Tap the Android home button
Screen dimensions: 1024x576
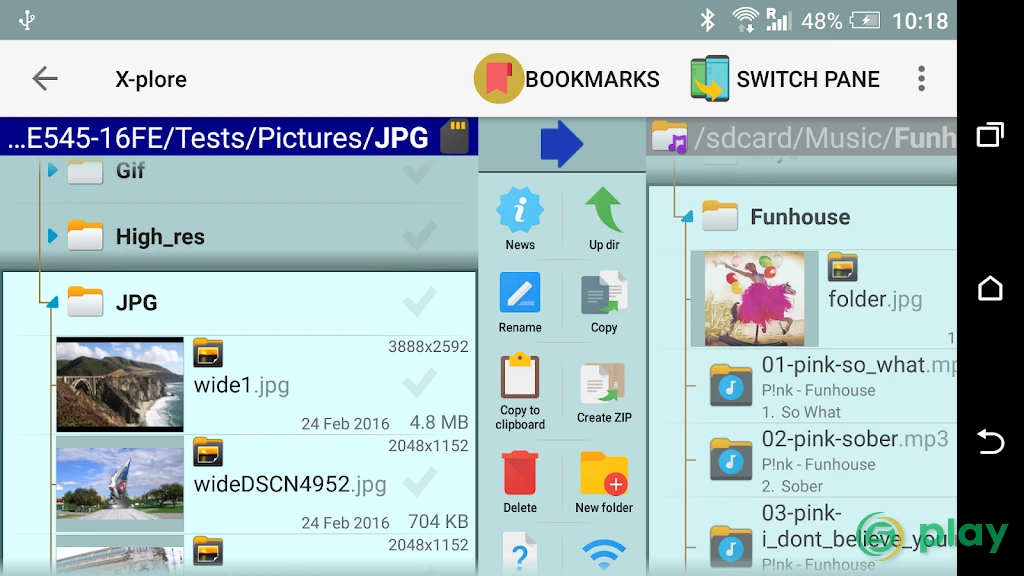990,288
